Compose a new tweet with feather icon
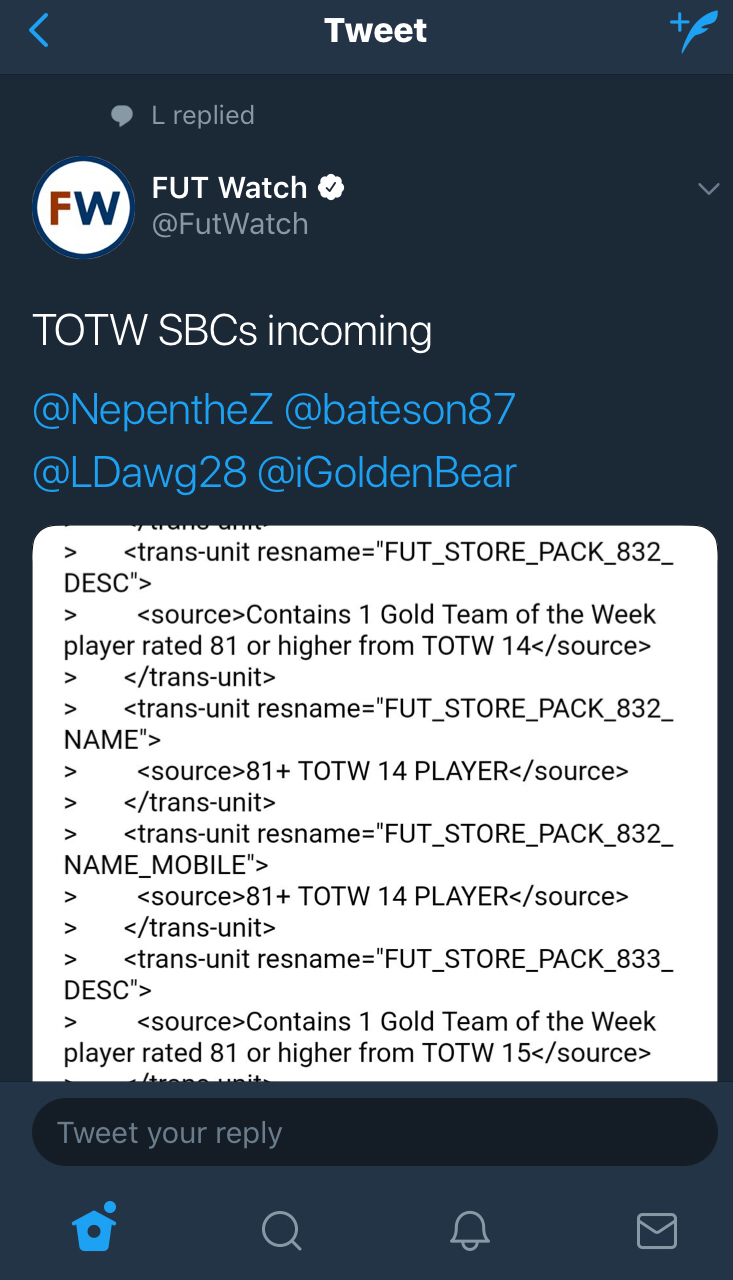This screenshot has width=733, height=1280. coord(693,31)
